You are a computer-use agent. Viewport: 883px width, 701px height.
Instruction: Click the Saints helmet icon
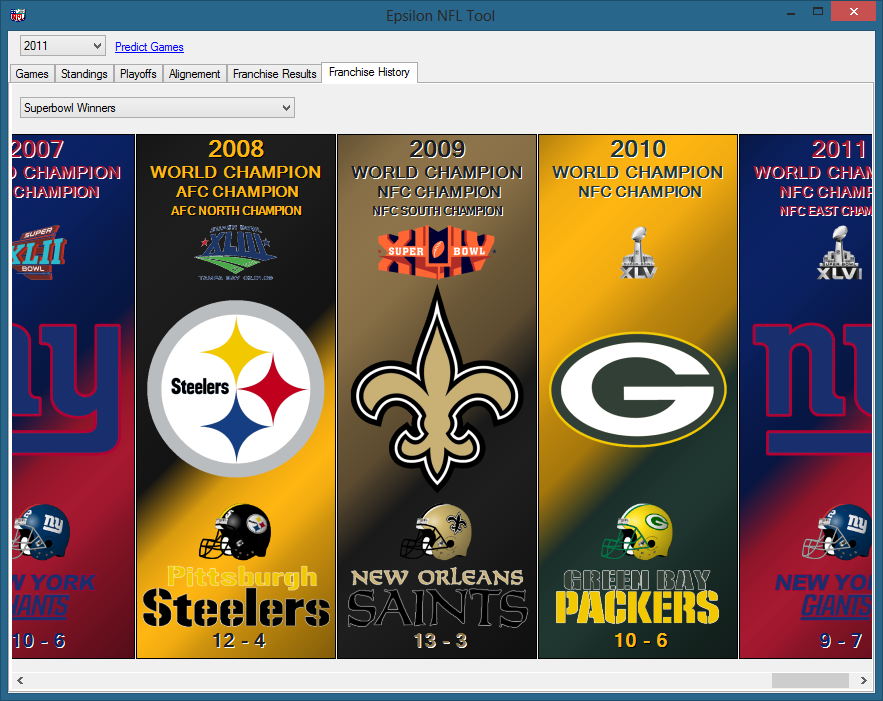click(436, 532)
